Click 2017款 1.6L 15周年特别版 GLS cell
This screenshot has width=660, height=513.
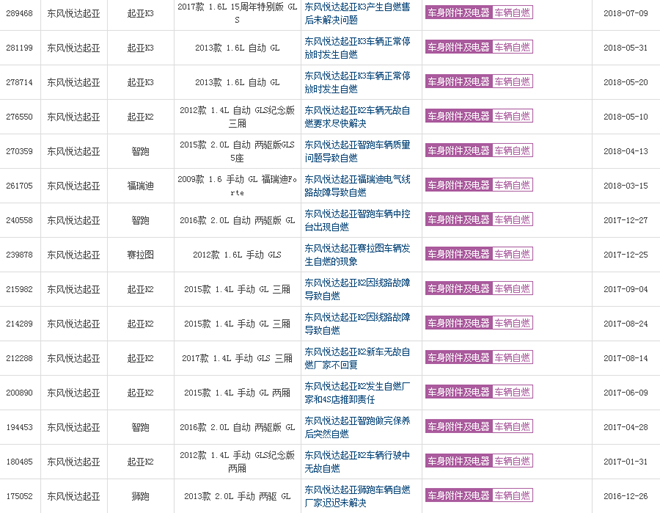[237, 13]
